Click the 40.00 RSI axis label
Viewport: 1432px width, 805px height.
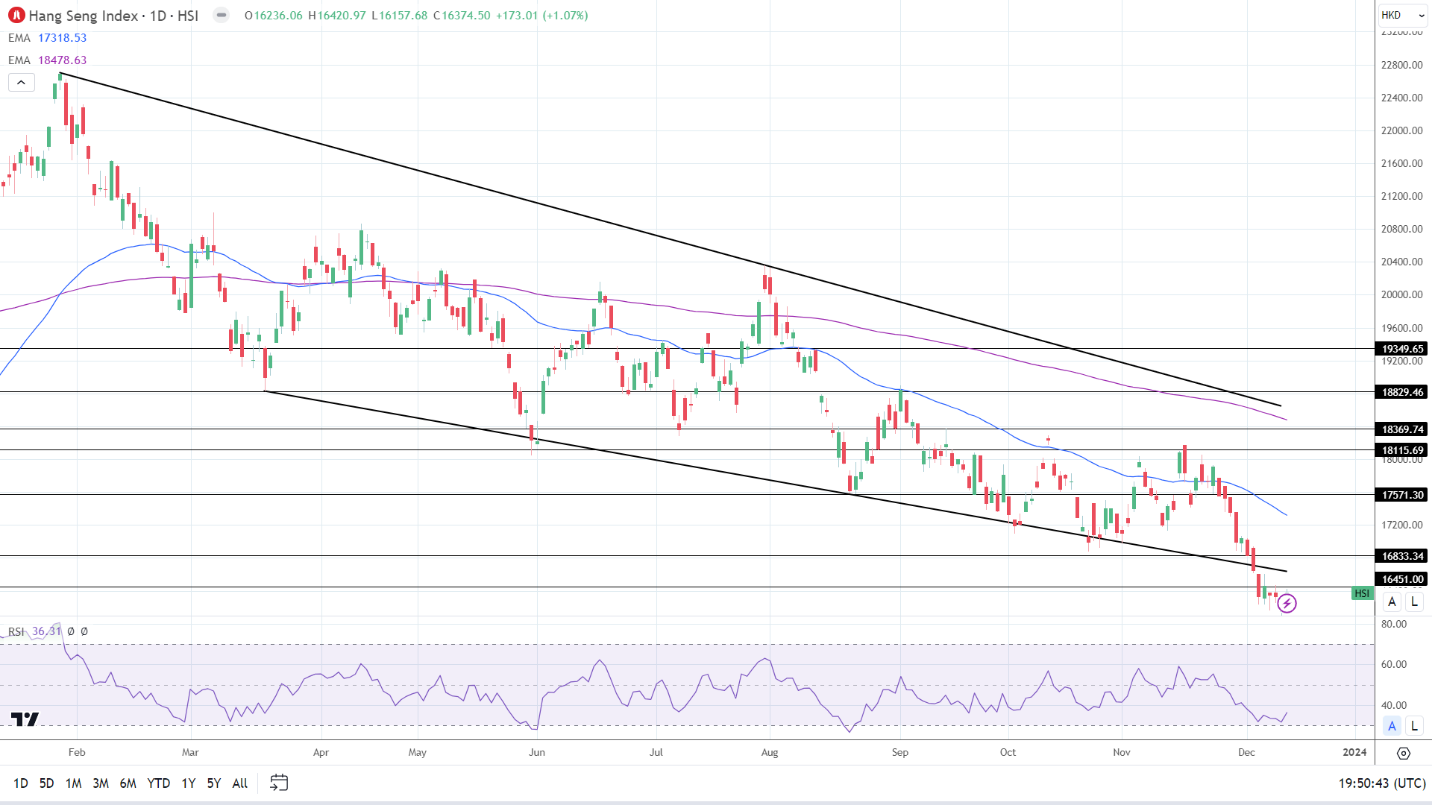tap(1394, 705)
